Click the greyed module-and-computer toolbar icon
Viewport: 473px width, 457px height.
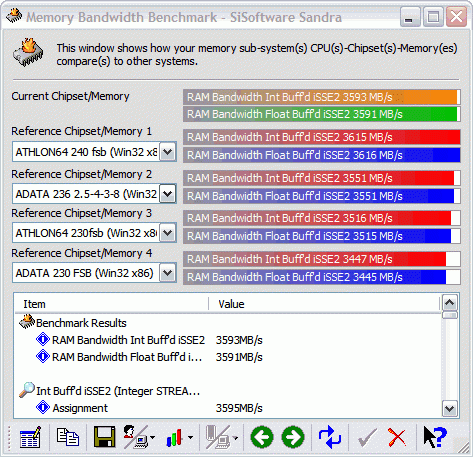tap(218, 437)
